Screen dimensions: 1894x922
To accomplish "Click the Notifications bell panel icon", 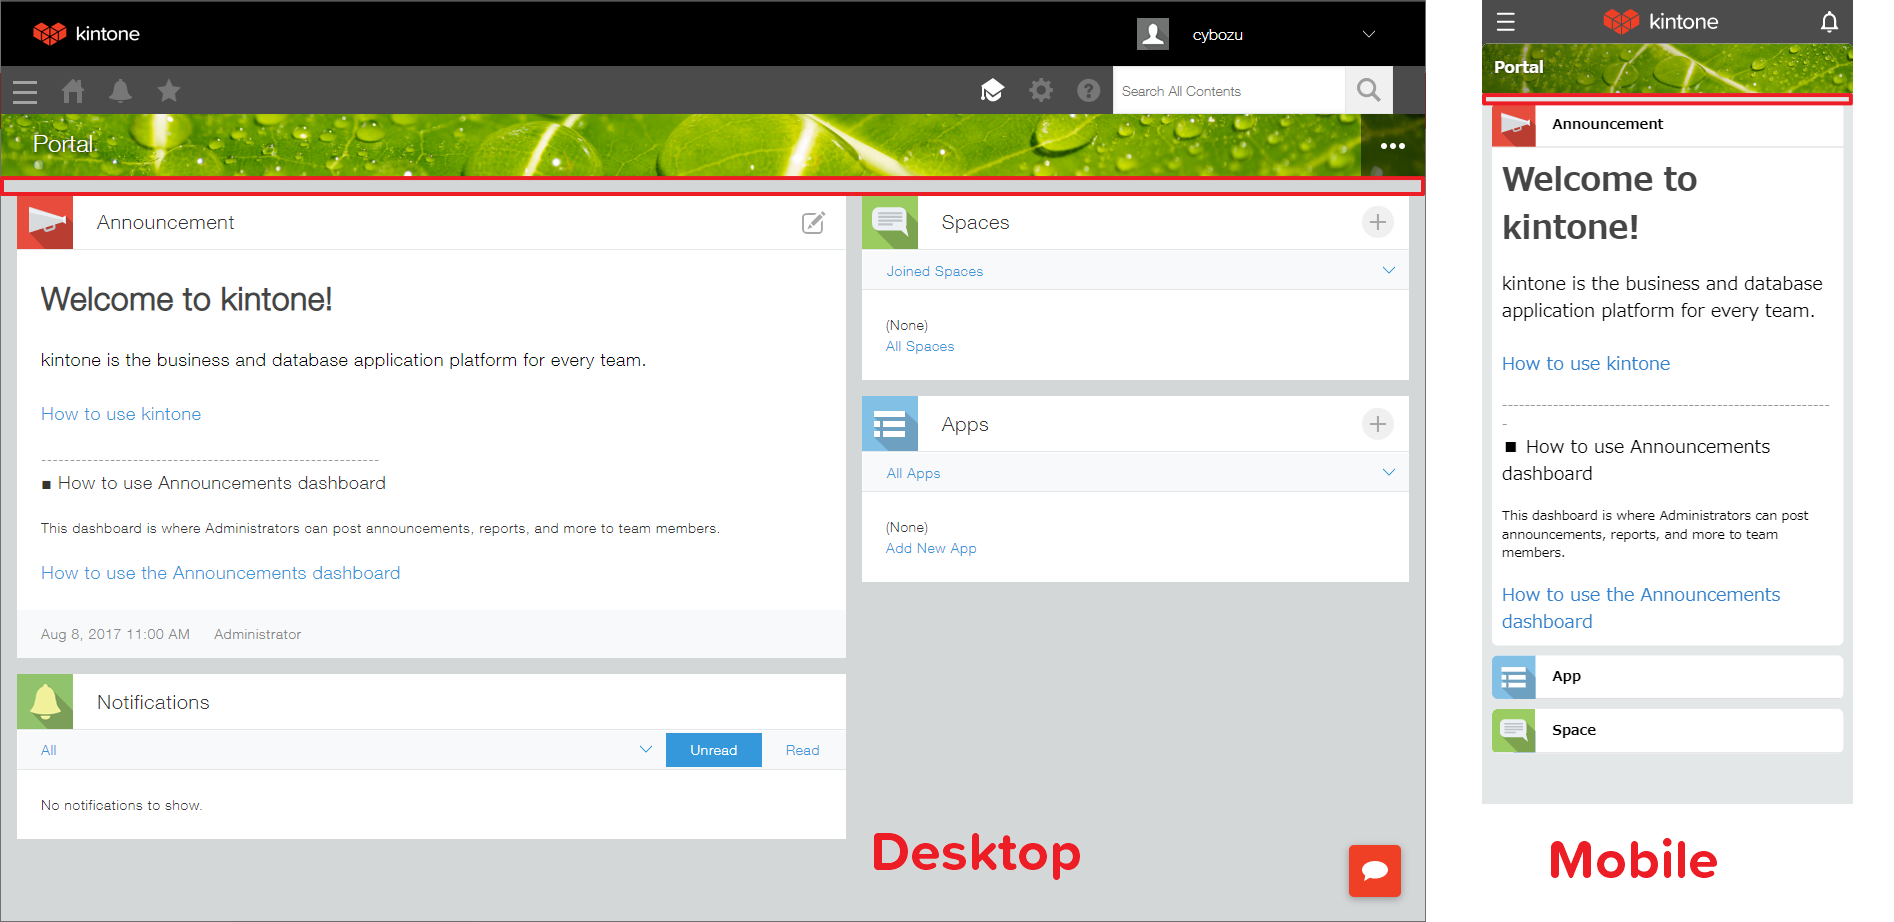I will point(45,701).
